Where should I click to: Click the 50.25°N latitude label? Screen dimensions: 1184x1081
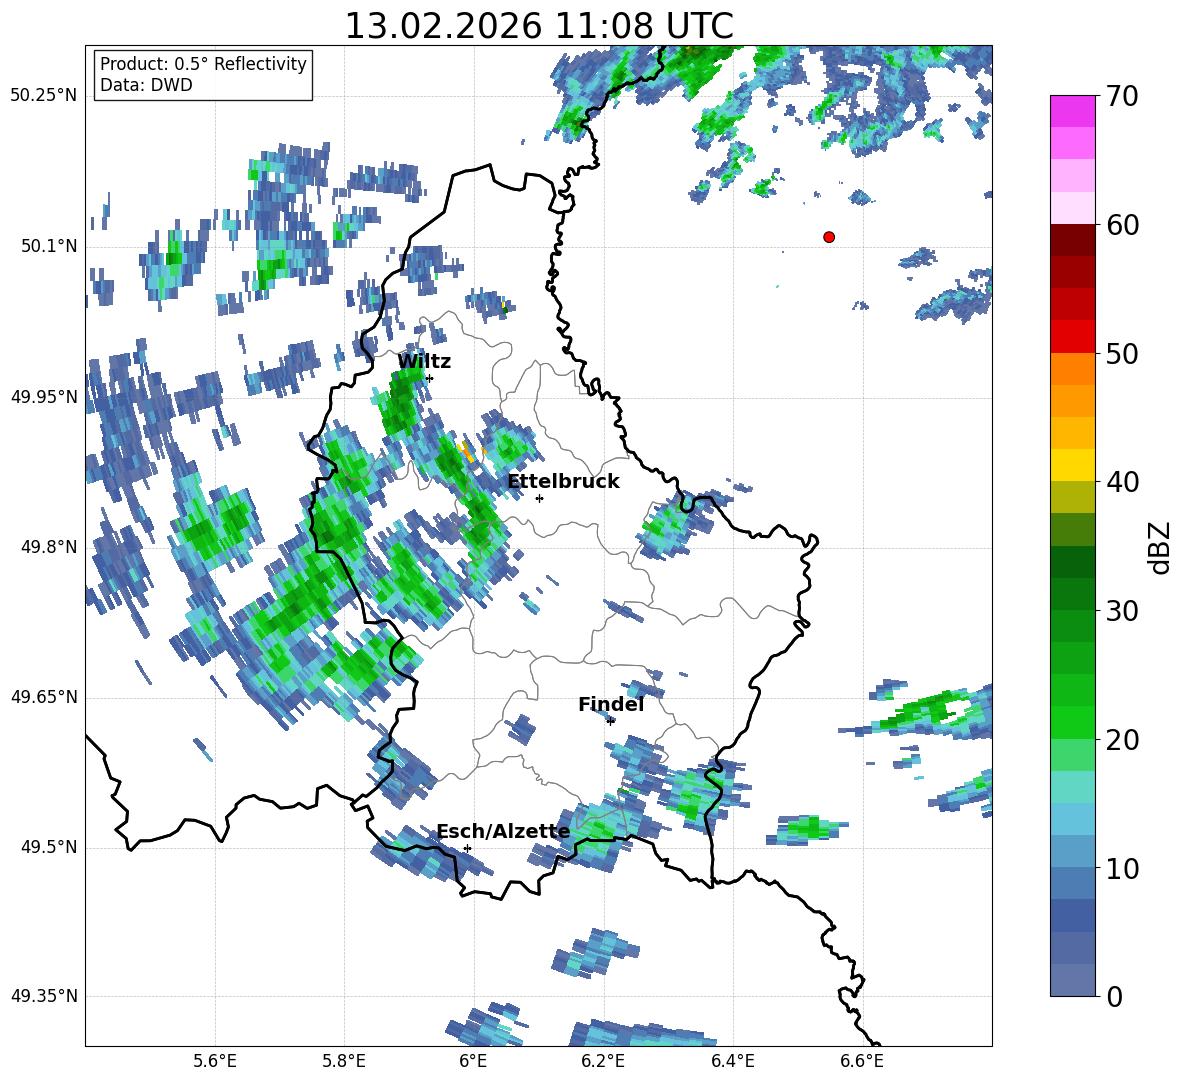(x=44, y=96)
